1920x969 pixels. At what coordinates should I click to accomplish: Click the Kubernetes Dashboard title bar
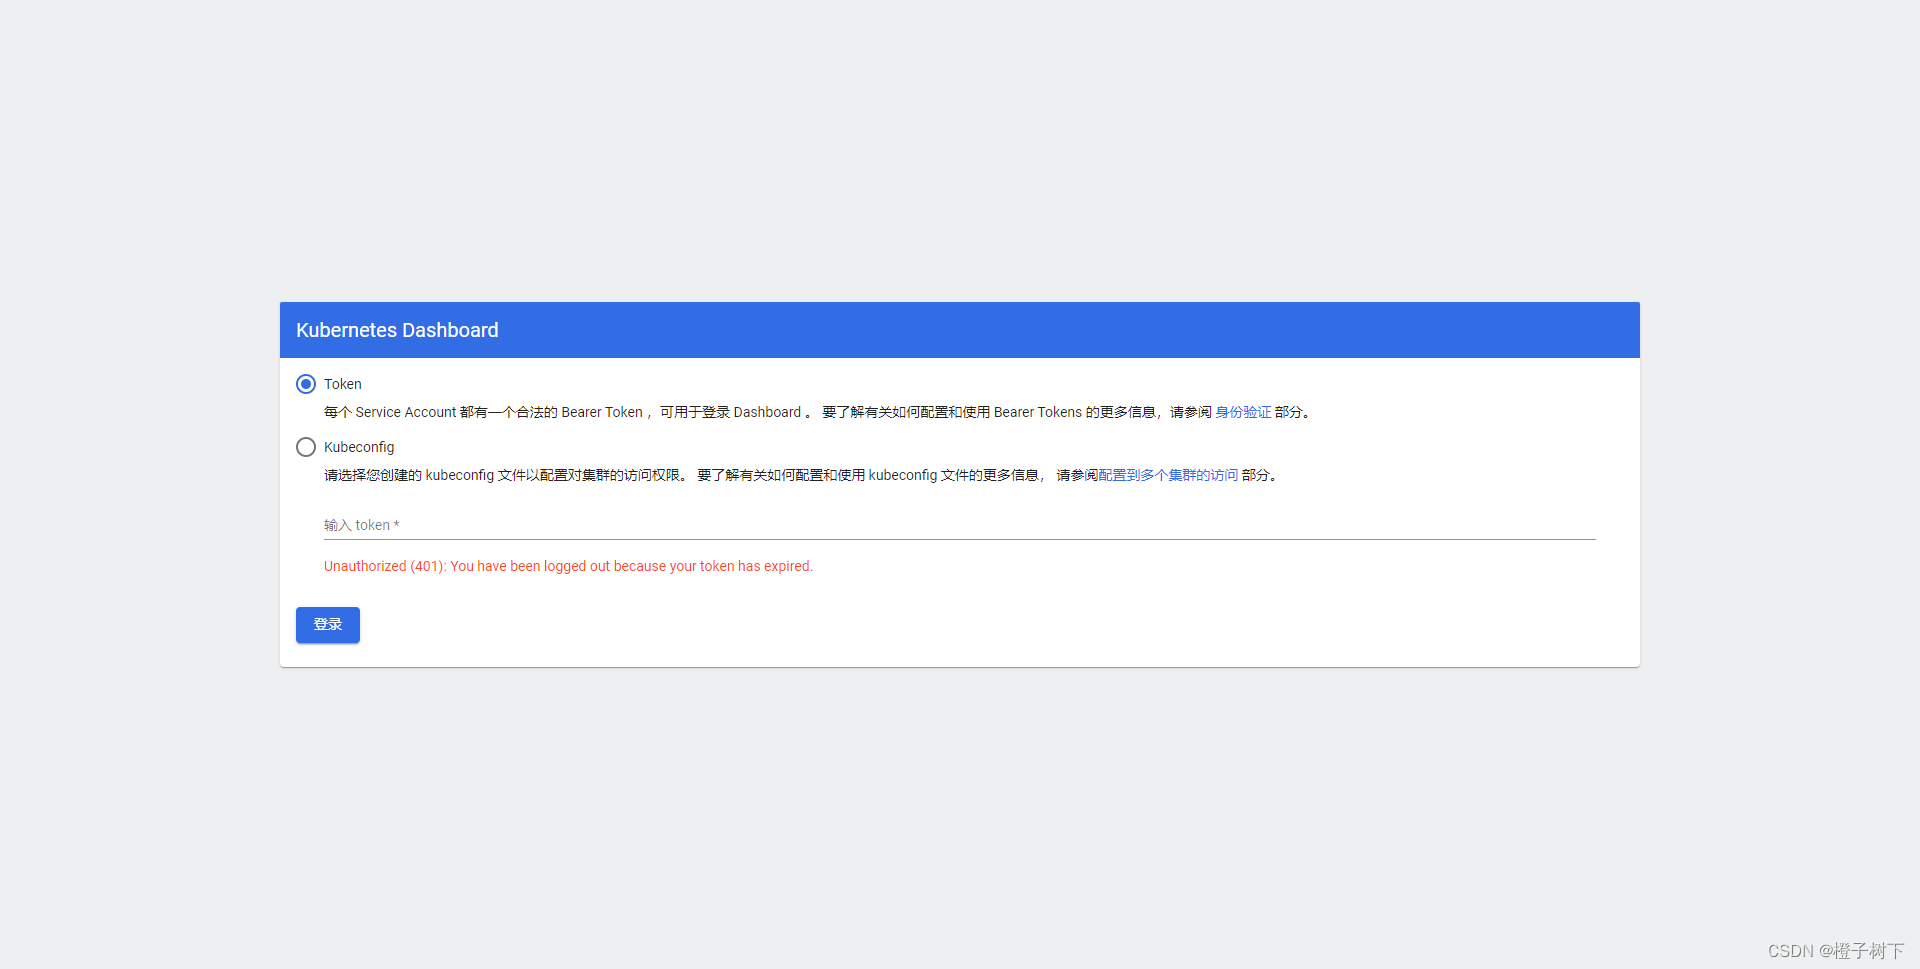397,330
